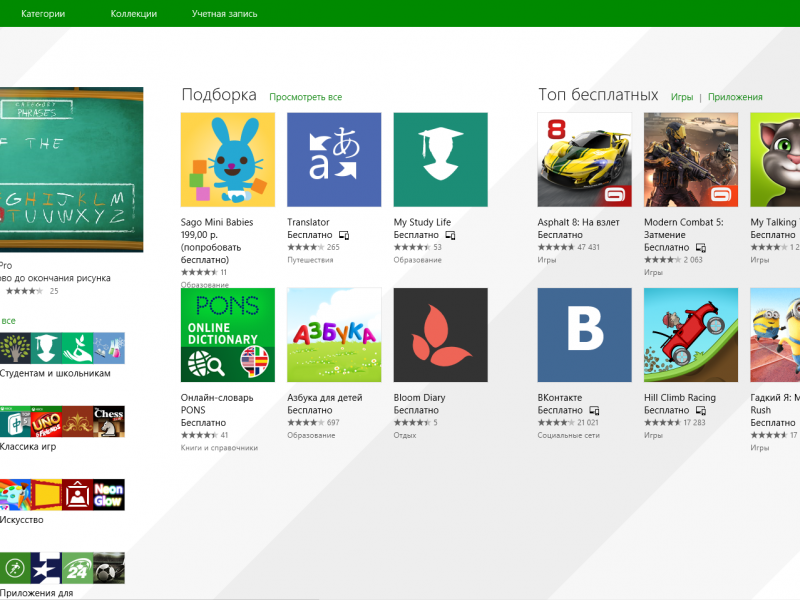The width and height of the screenshot is (800, 600).
Task: Click the paint palette icon in Искусство
Action: pyautogui.click(x=15, y=495)
